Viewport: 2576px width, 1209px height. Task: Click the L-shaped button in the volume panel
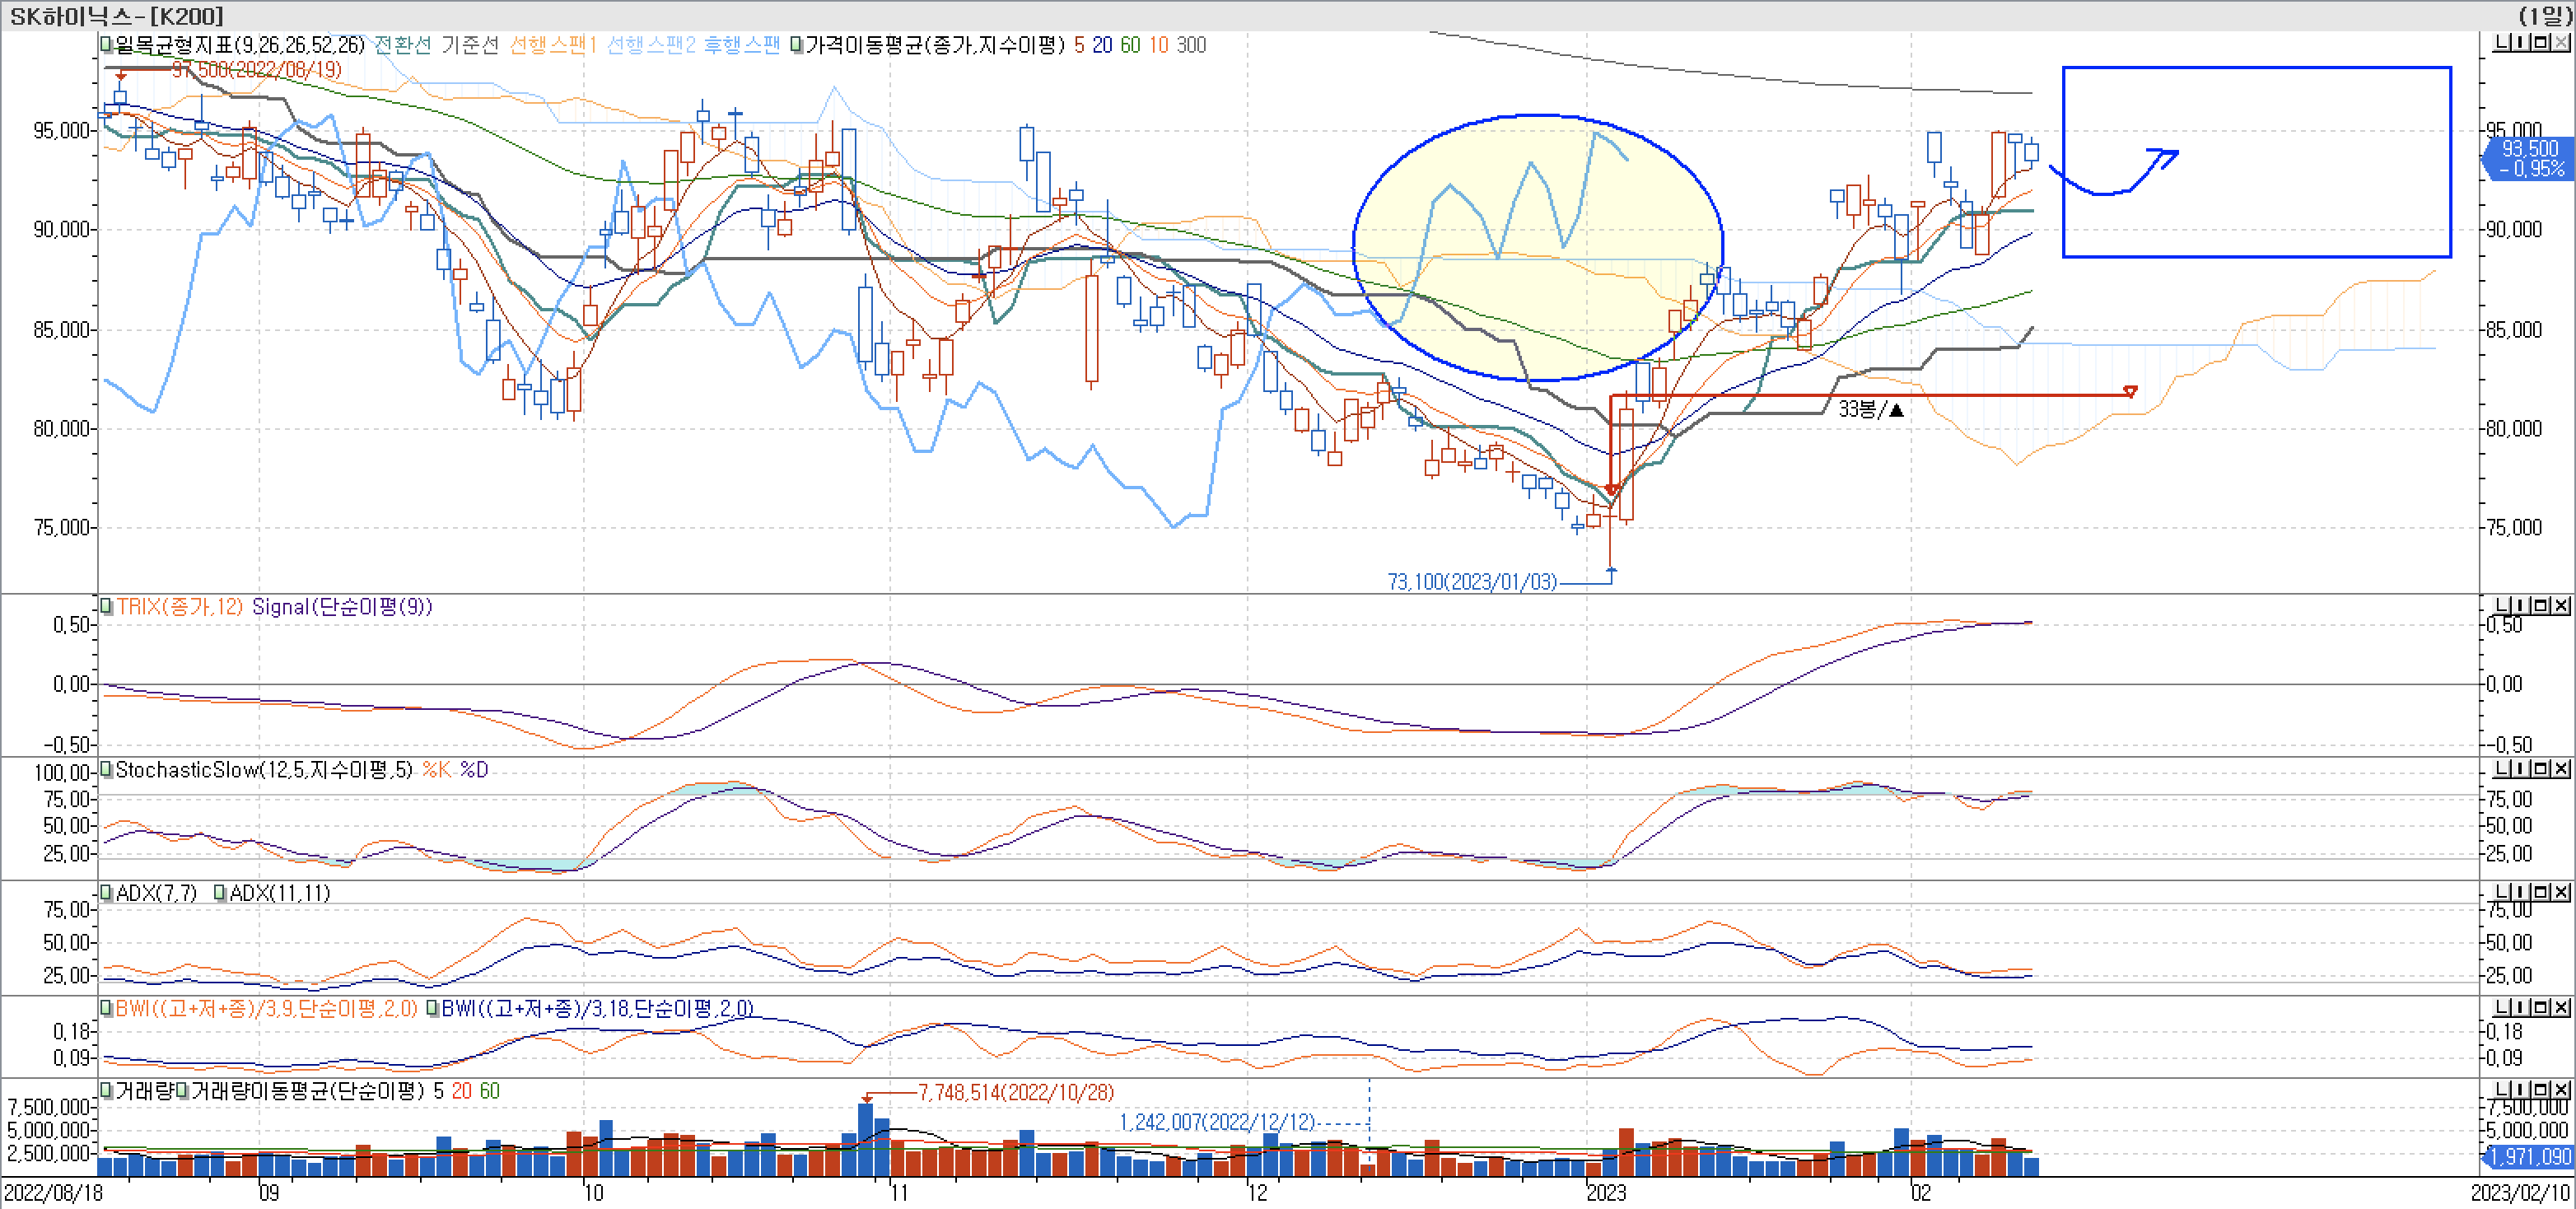click(x=2502, y=1090)
